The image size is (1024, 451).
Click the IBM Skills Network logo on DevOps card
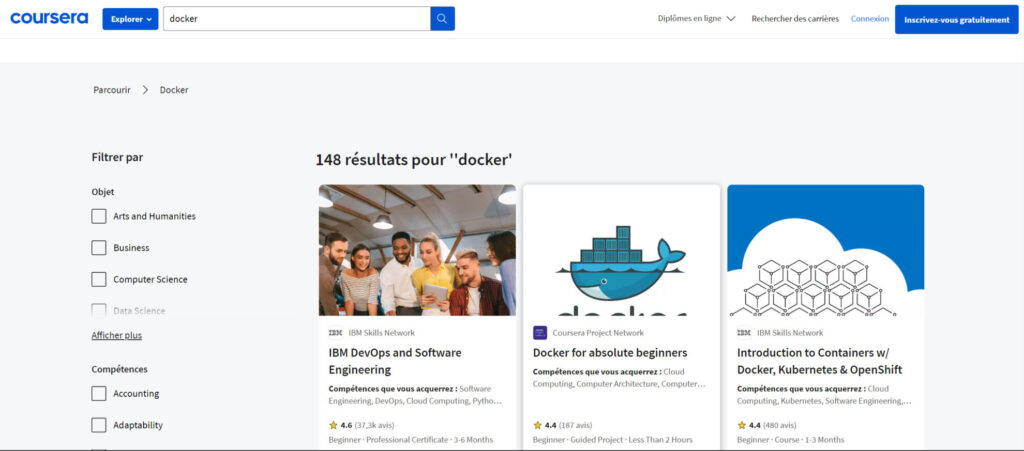click(335, 333)
